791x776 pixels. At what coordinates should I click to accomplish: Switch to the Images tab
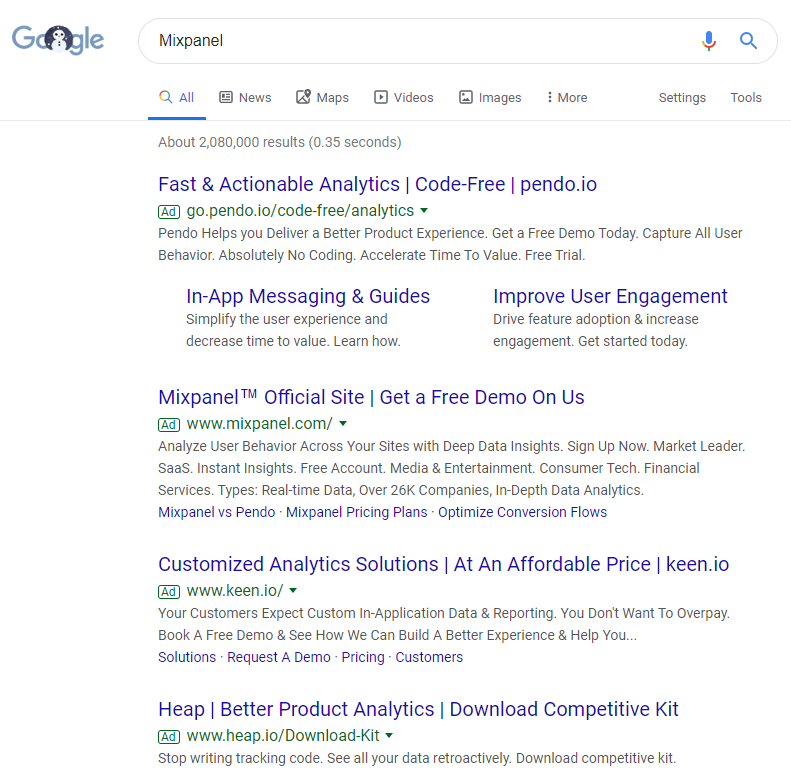pyautogui.click(x=490, y=98)
